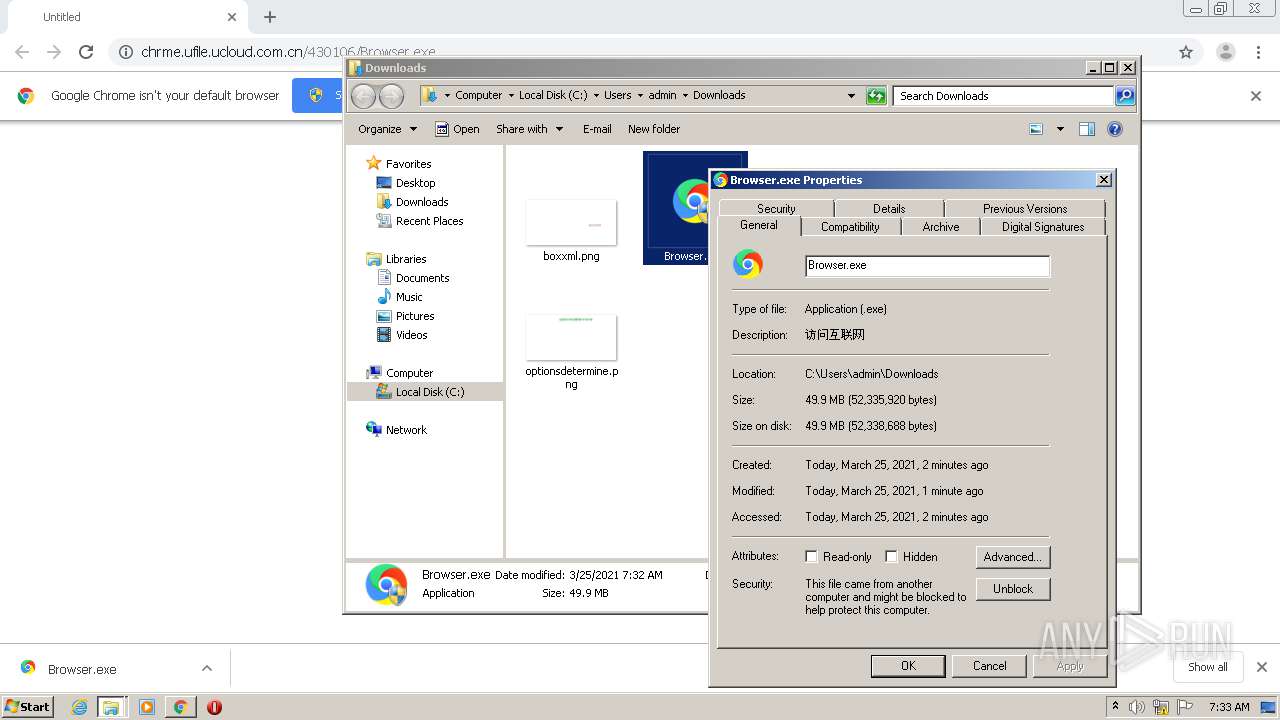
Task: Click the Unblock button
Action: tap(1013, 589)
